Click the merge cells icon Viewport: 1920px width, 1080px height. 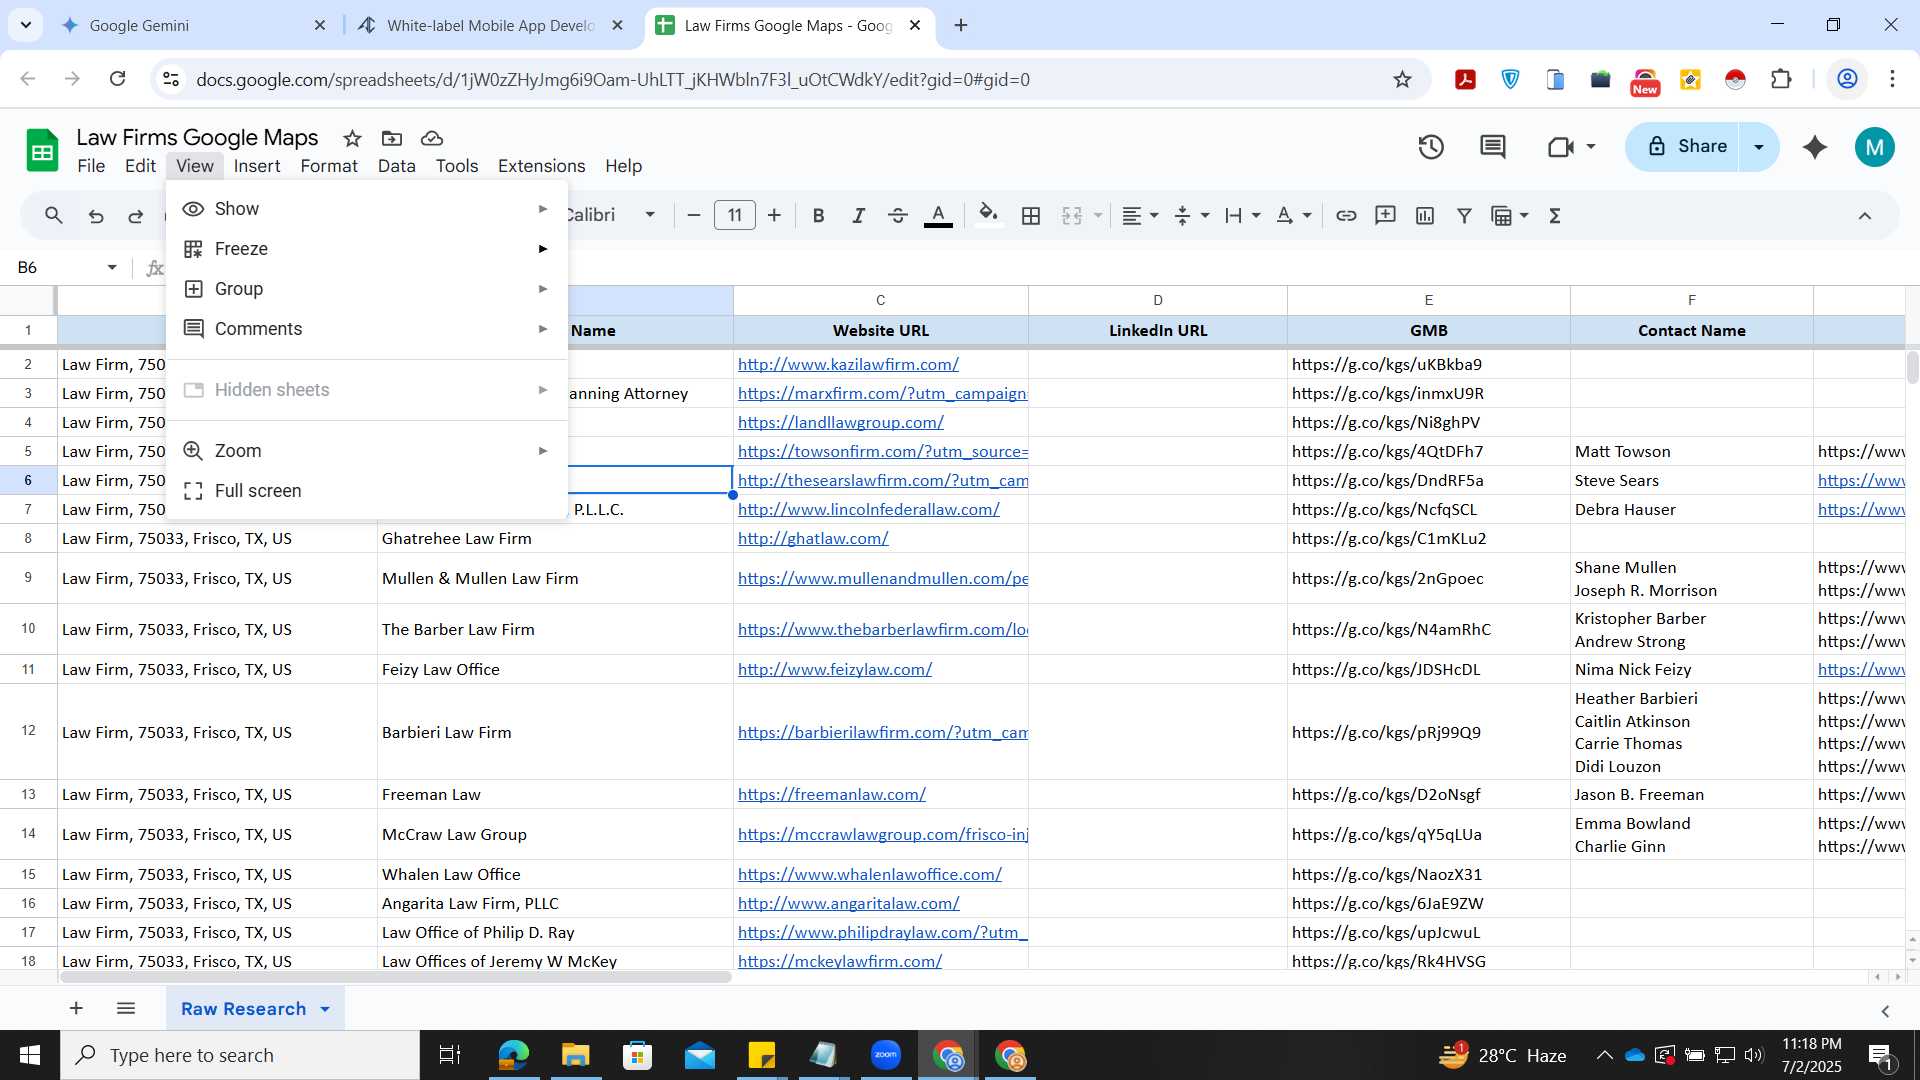tap(1072, 215)
